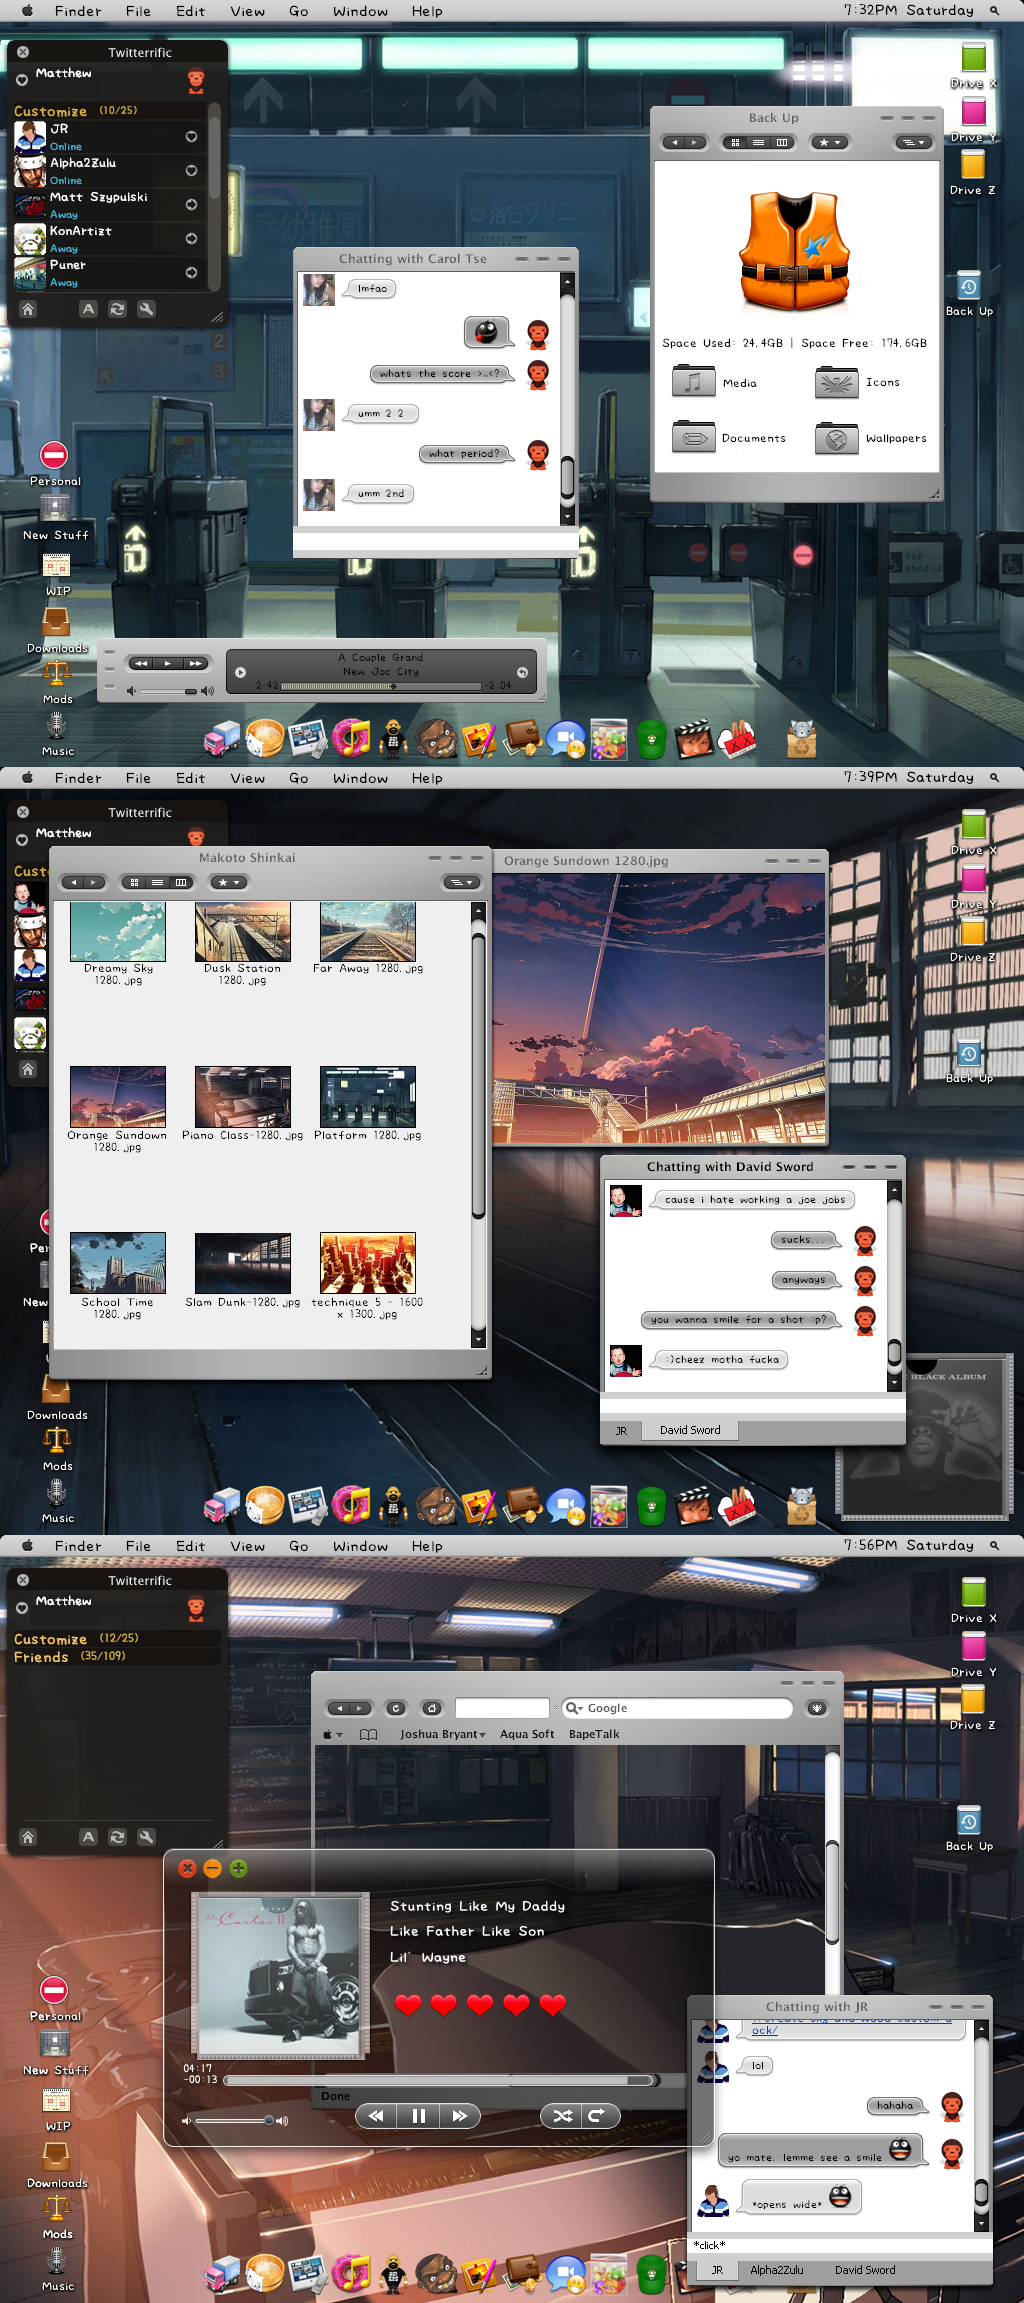Screen dimensions: 1024x2303
Task: Open Apple dropdown in Safari bookmarks bar
Action: (x=333, y=1735)
